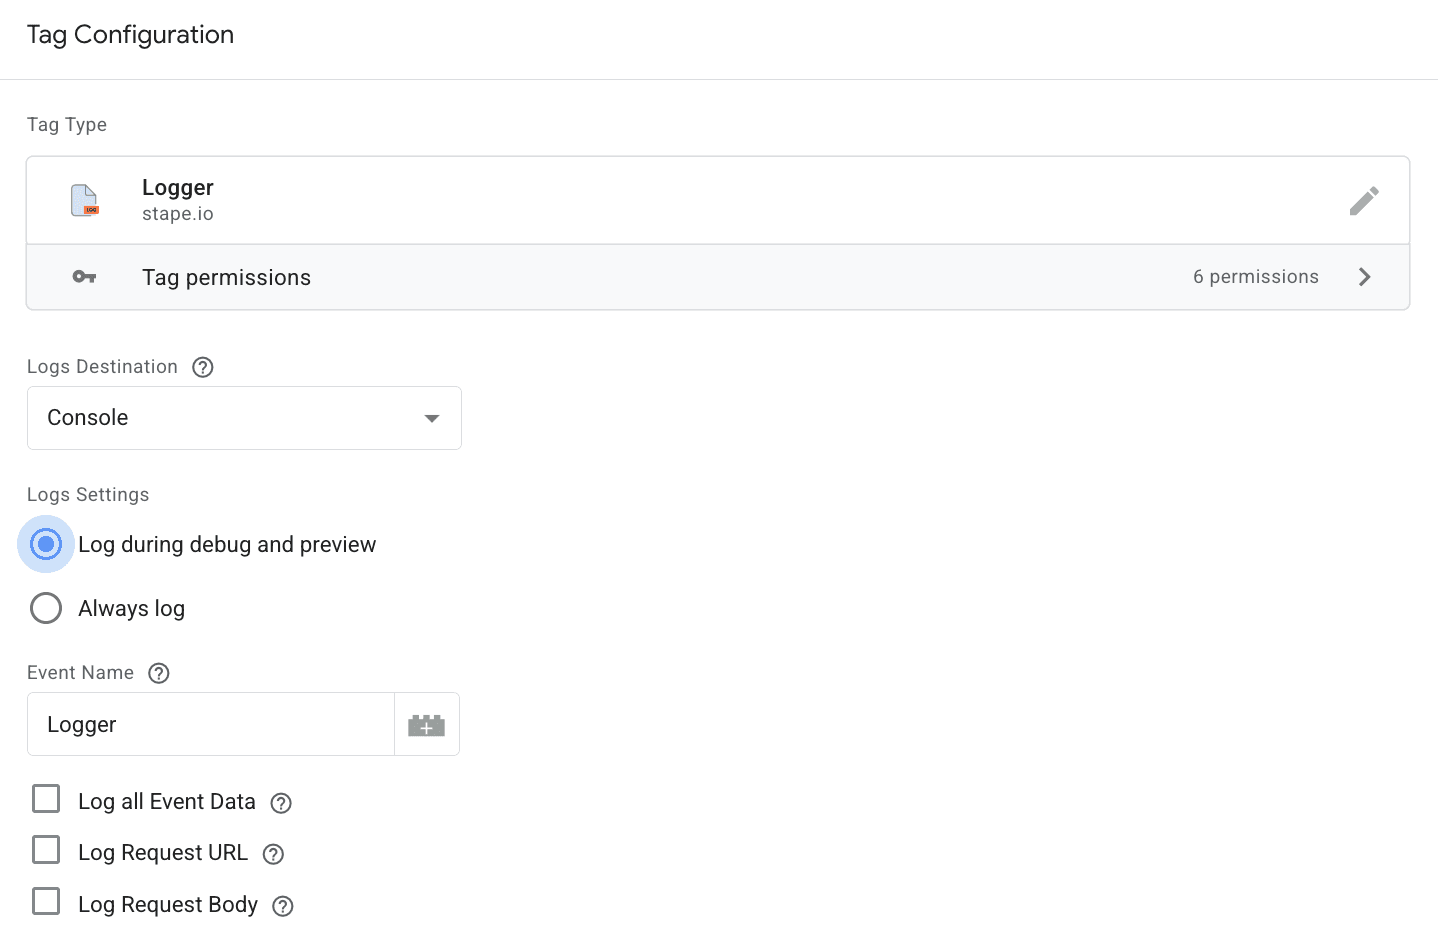This screenshot has height=936, width=1438.
Task: Show help for Log Request Body
Action: click(x=284, y=906)
